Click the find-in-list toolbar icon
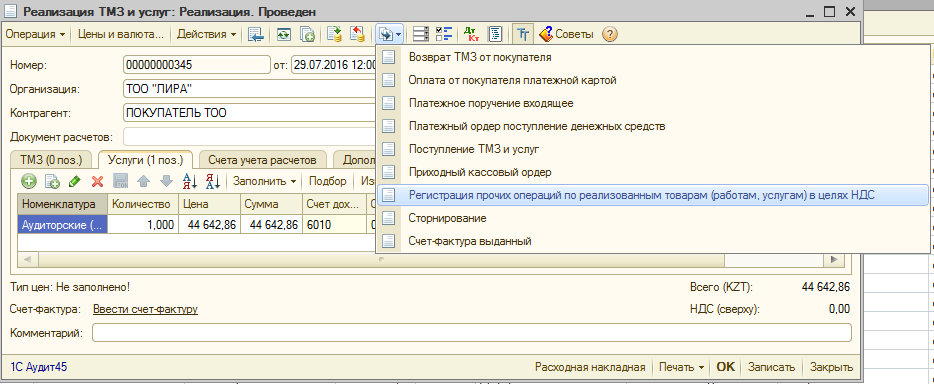This screenshot has width=934, height=384. (256, 34)
